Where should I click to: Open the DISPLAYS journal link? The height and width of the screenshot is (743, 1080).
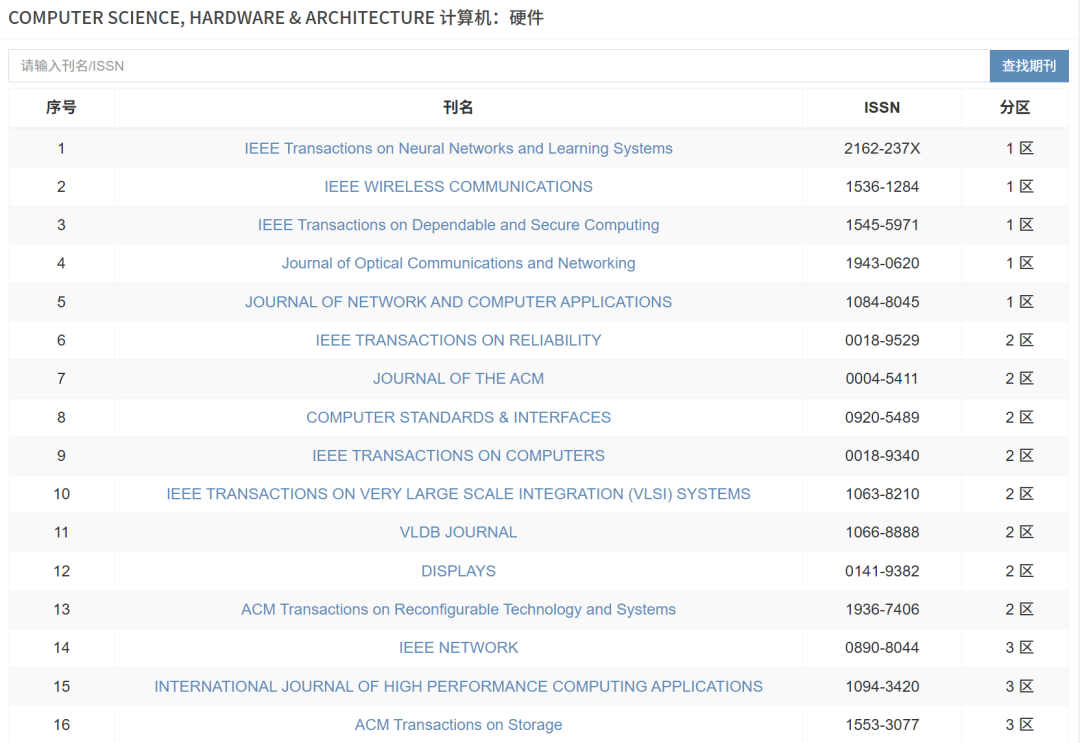tap(458, 571)
